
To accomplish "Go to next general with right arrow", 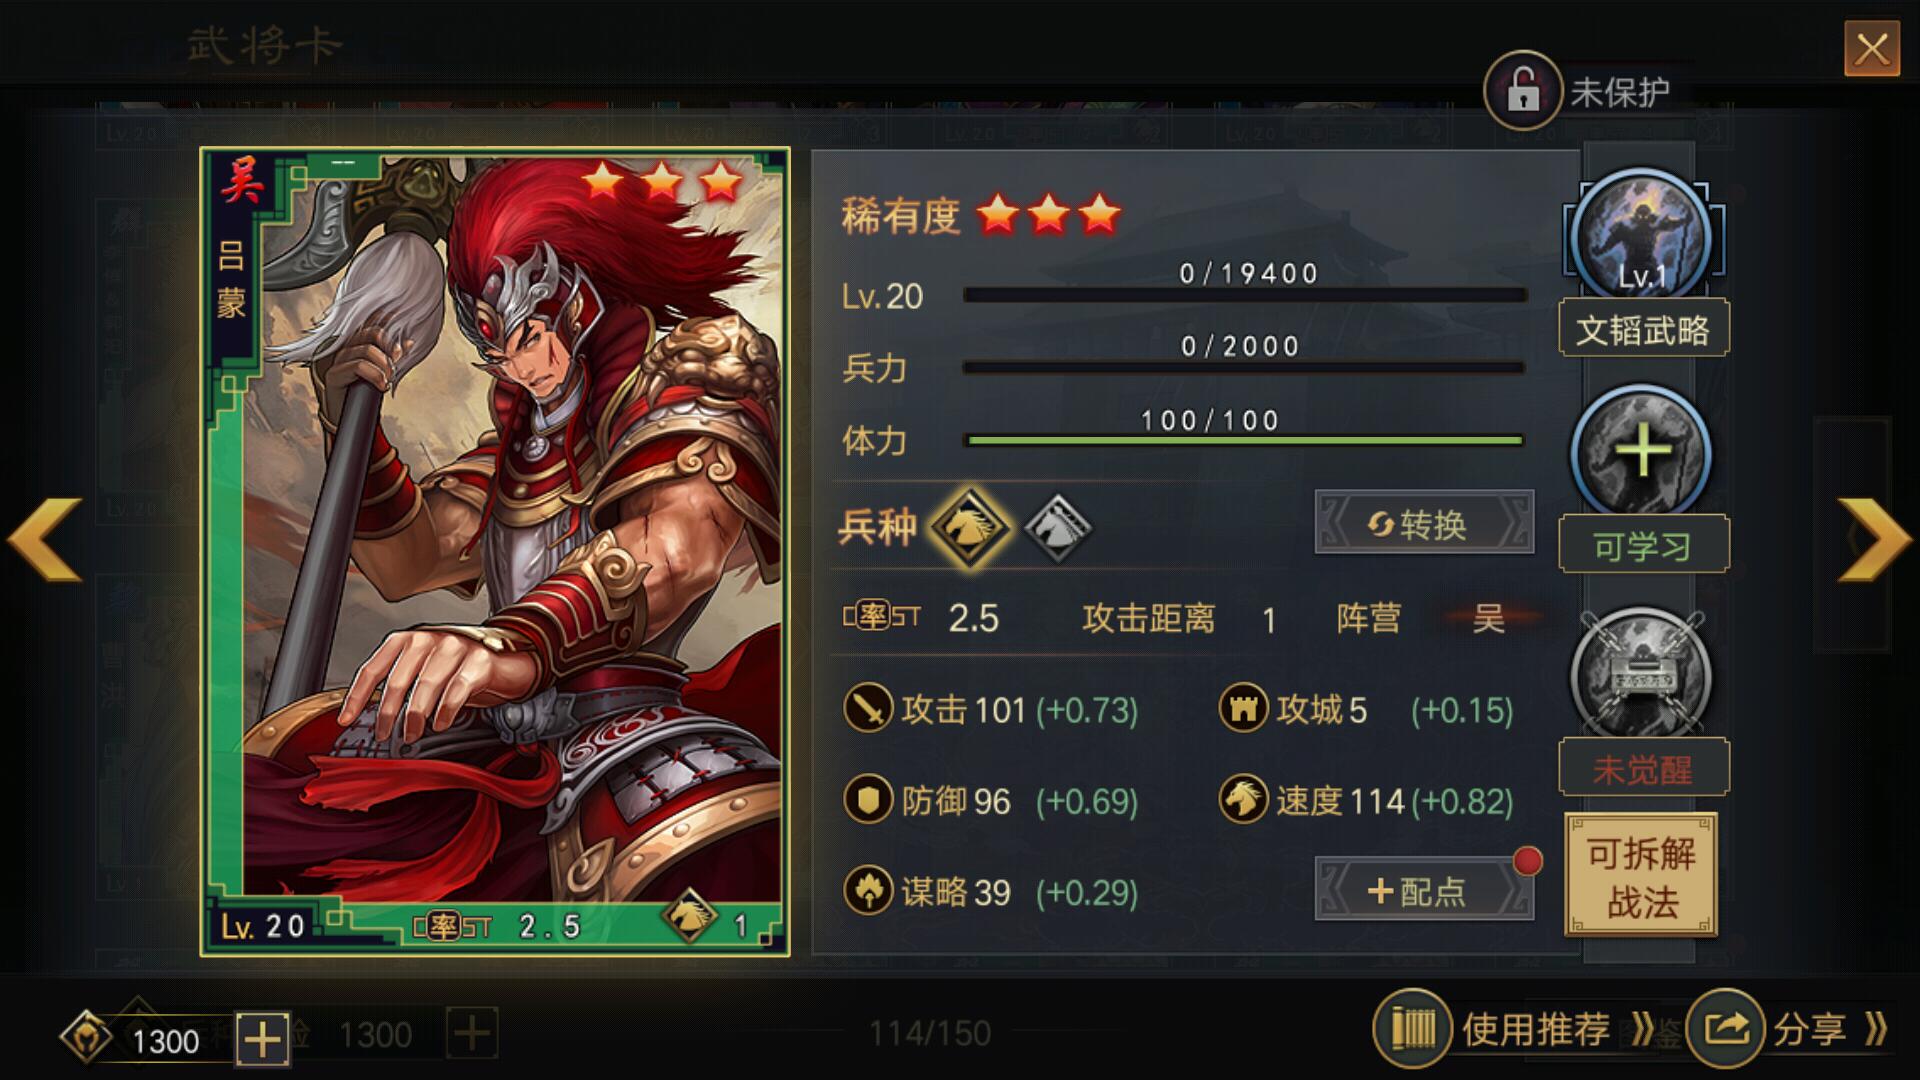I will pos(1875,540).
